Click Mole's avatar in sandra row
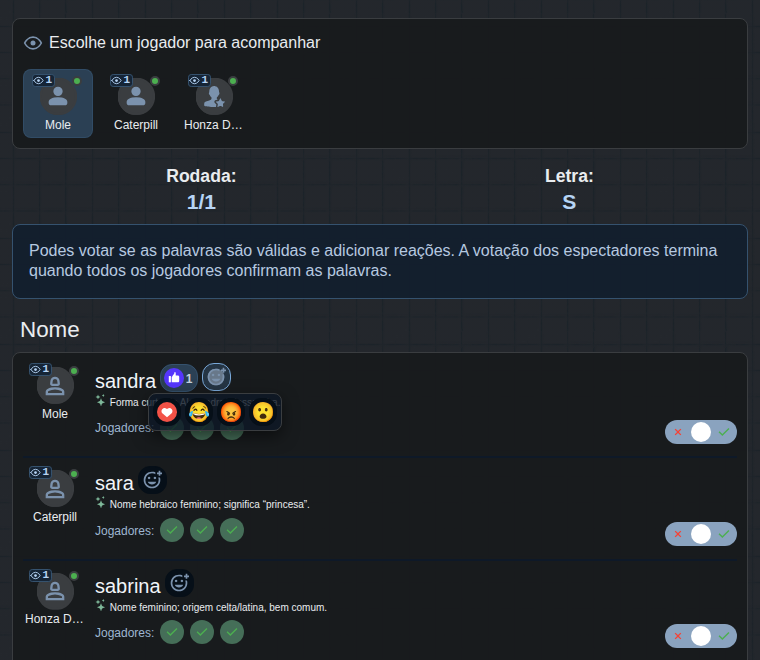The image size is (760, 660). click(55, 386)
